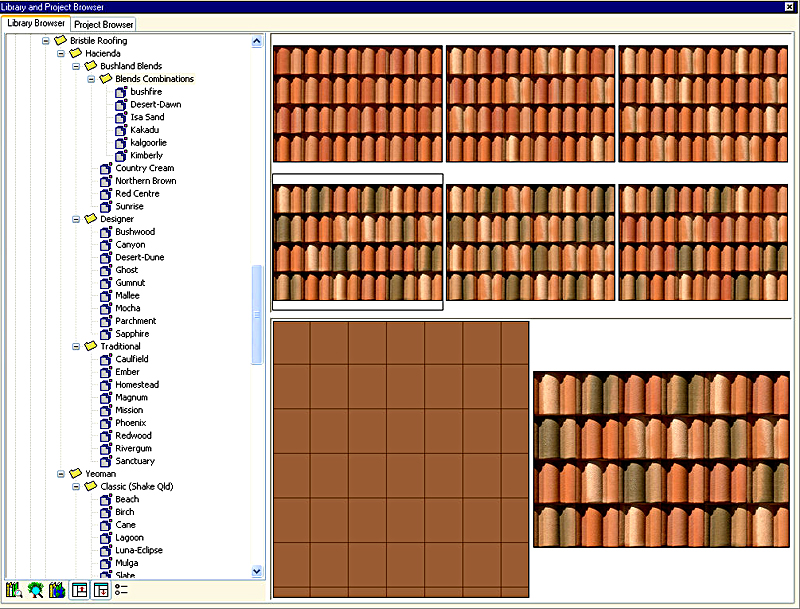Switch to the Library Browser tab
This screenshot has height=609, width=800.
coord(36,23)
